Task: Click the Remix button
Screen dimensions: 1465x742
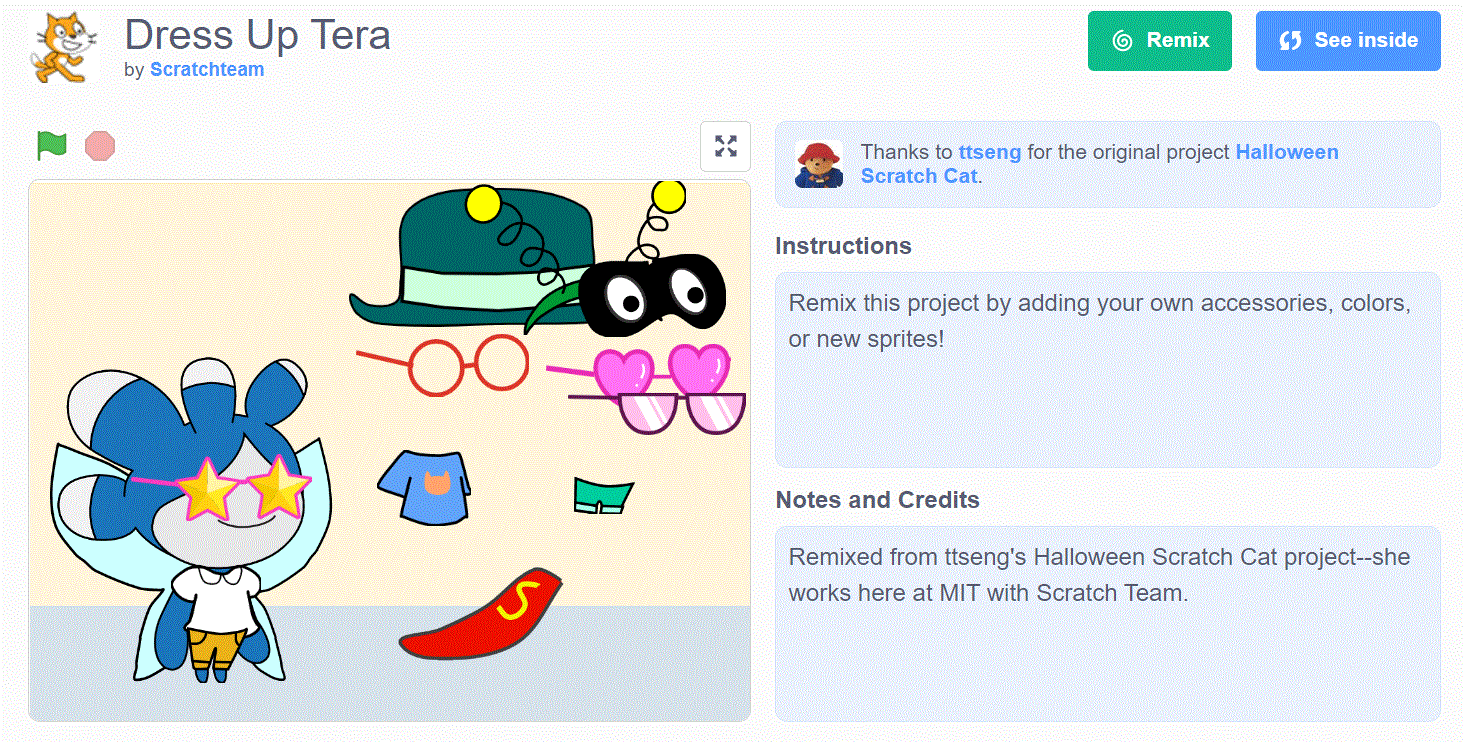Action: pyautogui.click(x=1159, y=41)
